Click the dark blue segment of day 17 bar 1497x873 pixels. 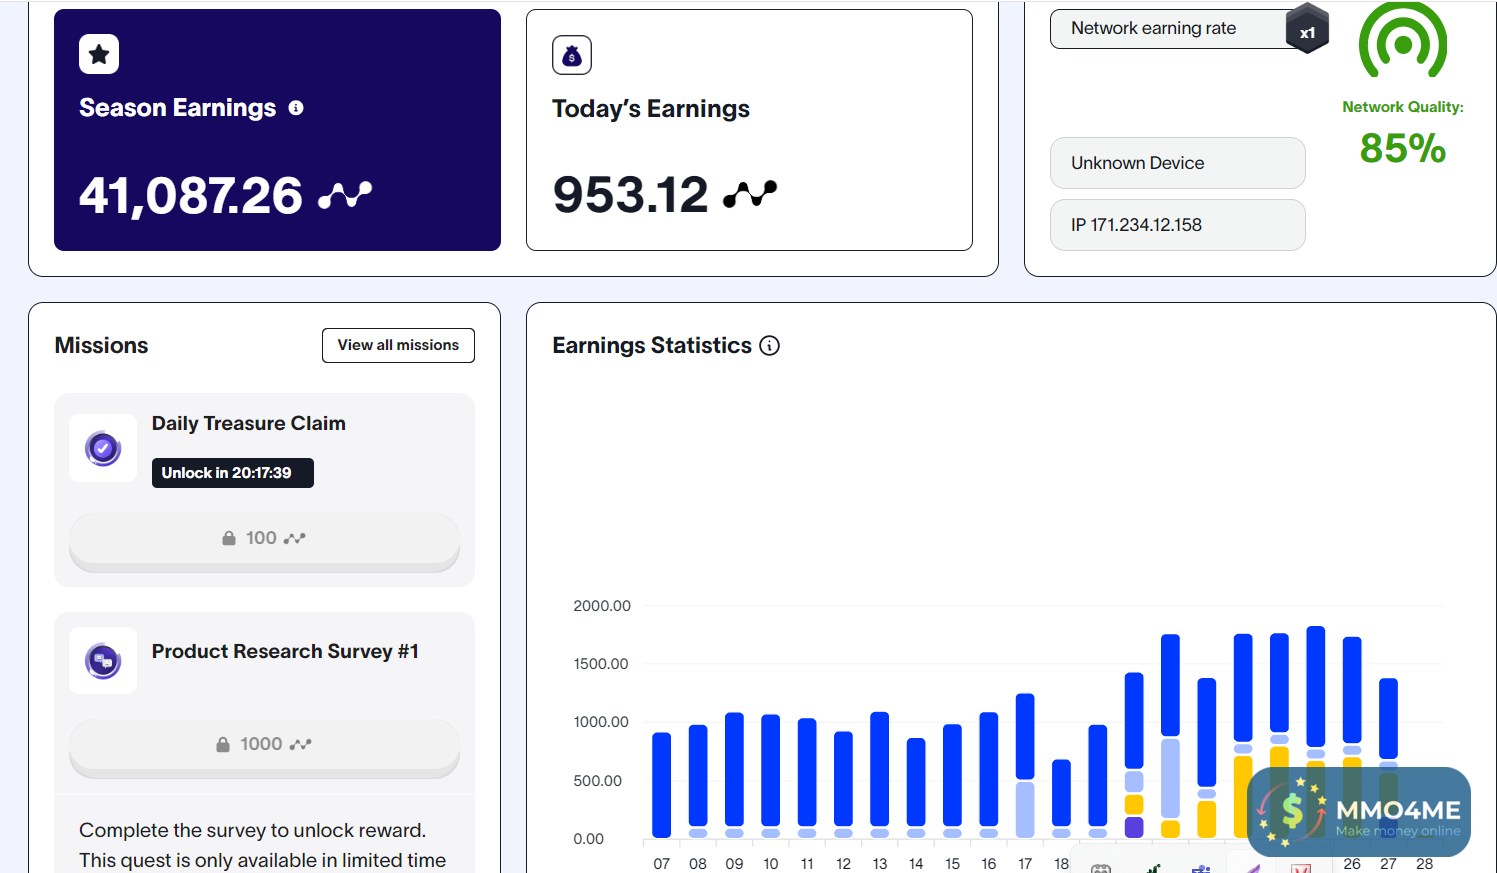[x=1025, y=736]
